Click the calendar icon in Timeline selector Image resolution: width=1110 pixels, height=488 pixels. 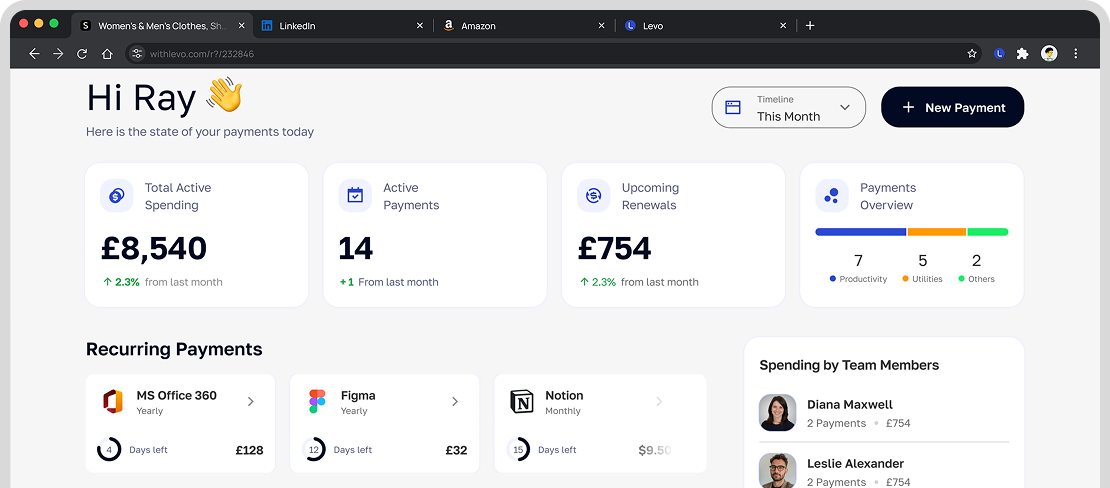pos(733,108)
